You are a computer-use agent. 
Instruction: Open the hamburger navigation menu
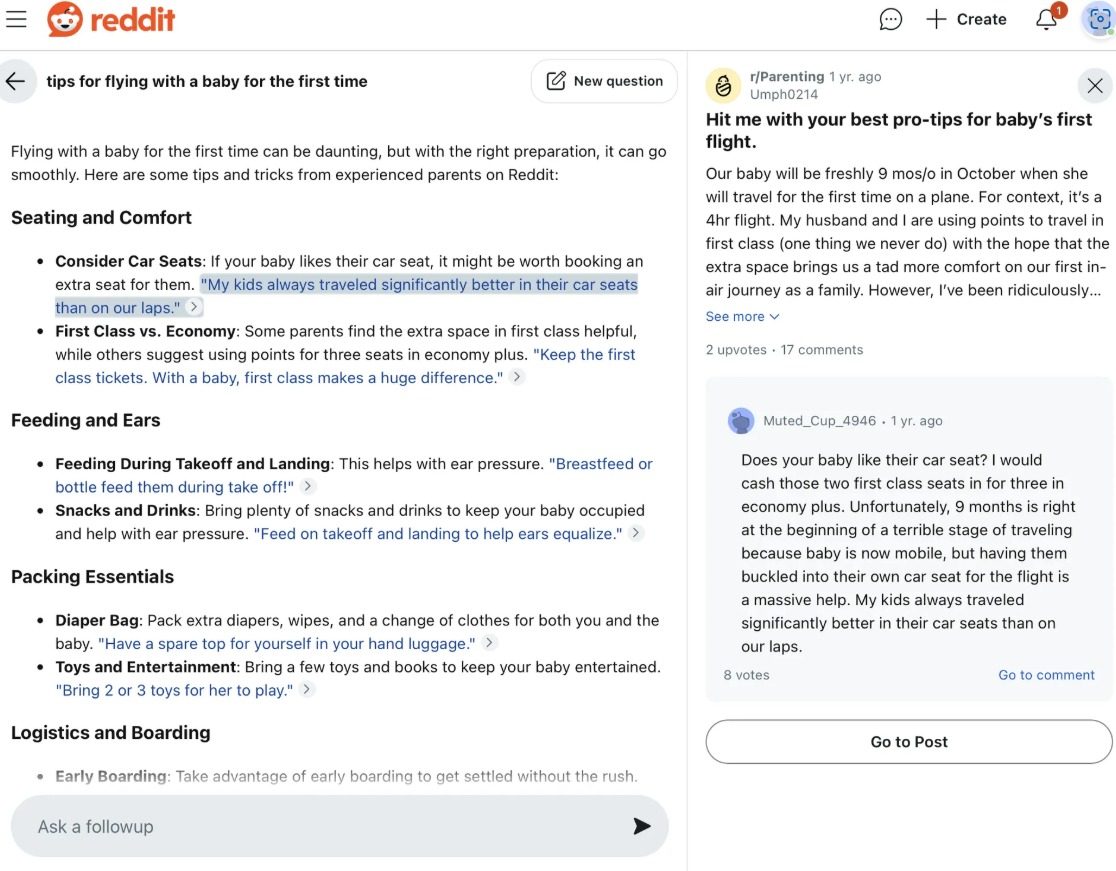click(16, 19)
